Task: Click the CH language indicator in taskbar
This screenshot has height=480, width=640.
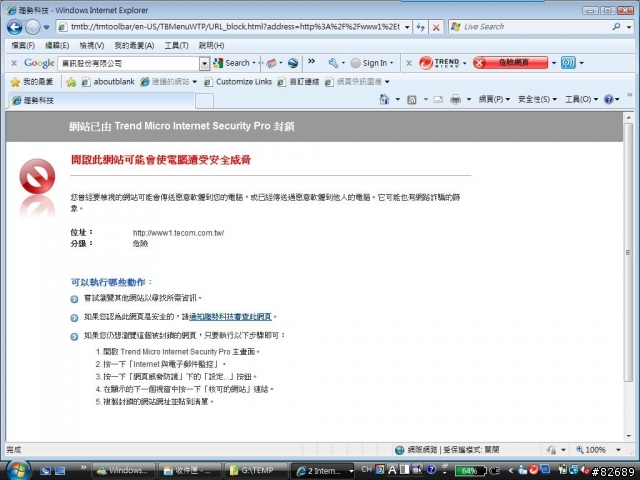Action: point(367,469)
